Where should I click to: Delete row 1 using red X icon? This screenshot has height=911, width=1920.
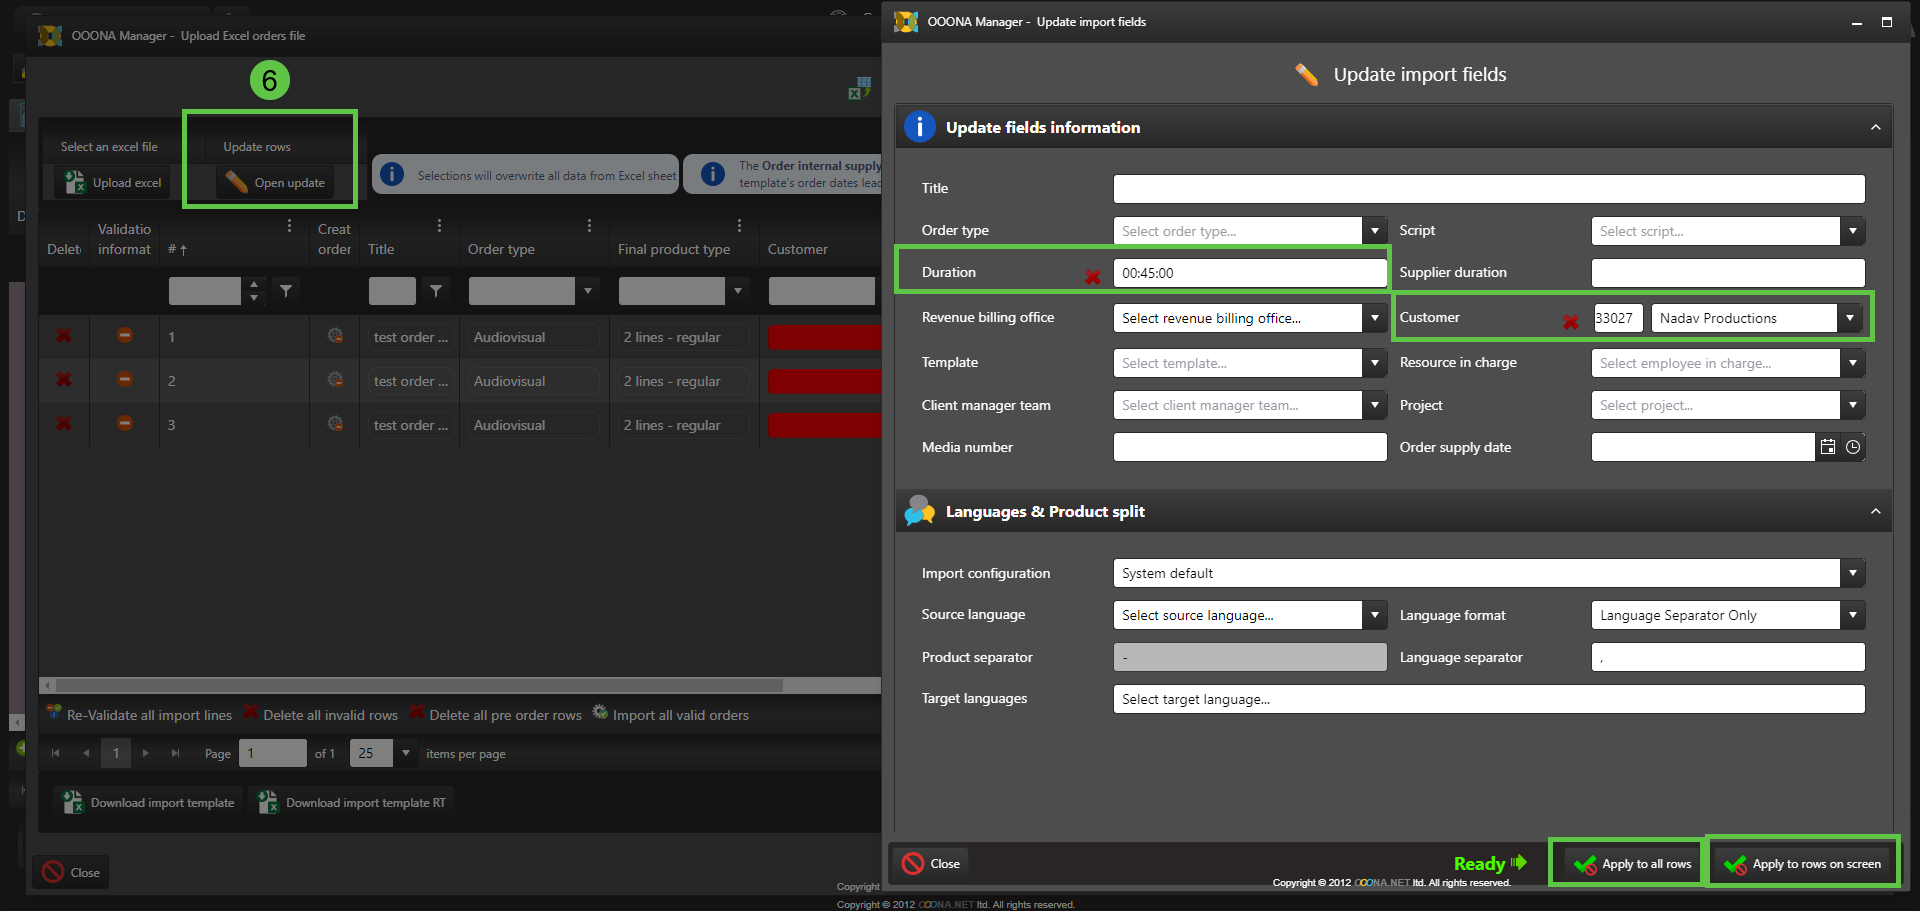64,336
